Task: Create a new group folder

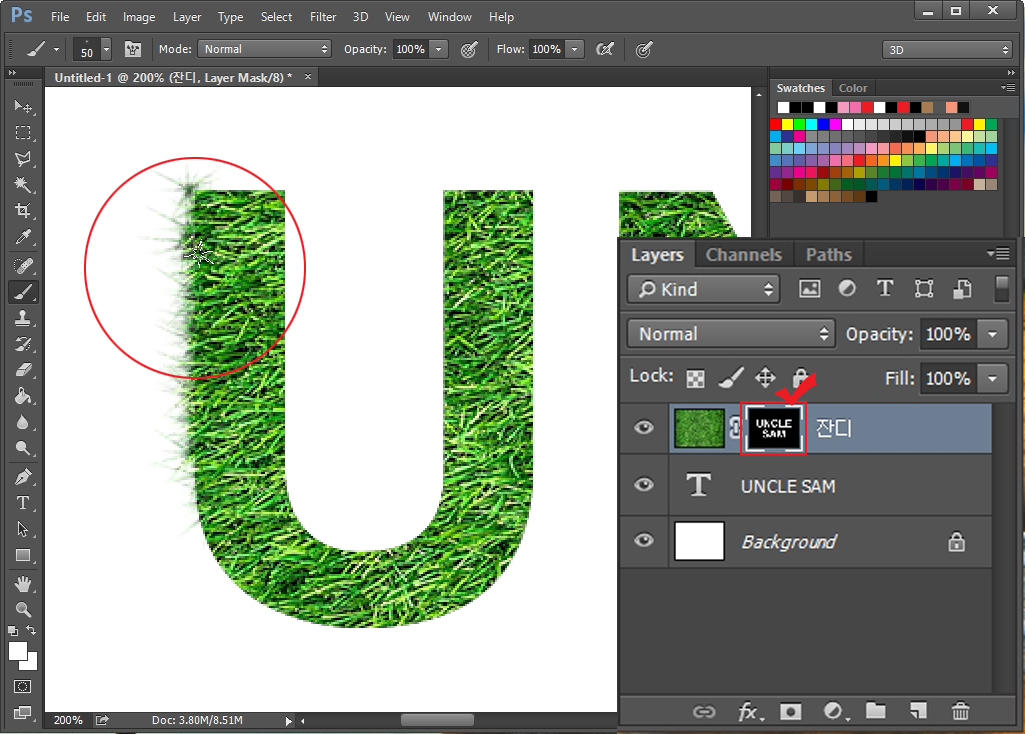Action: pyautogui.click(x=876, y=711)
